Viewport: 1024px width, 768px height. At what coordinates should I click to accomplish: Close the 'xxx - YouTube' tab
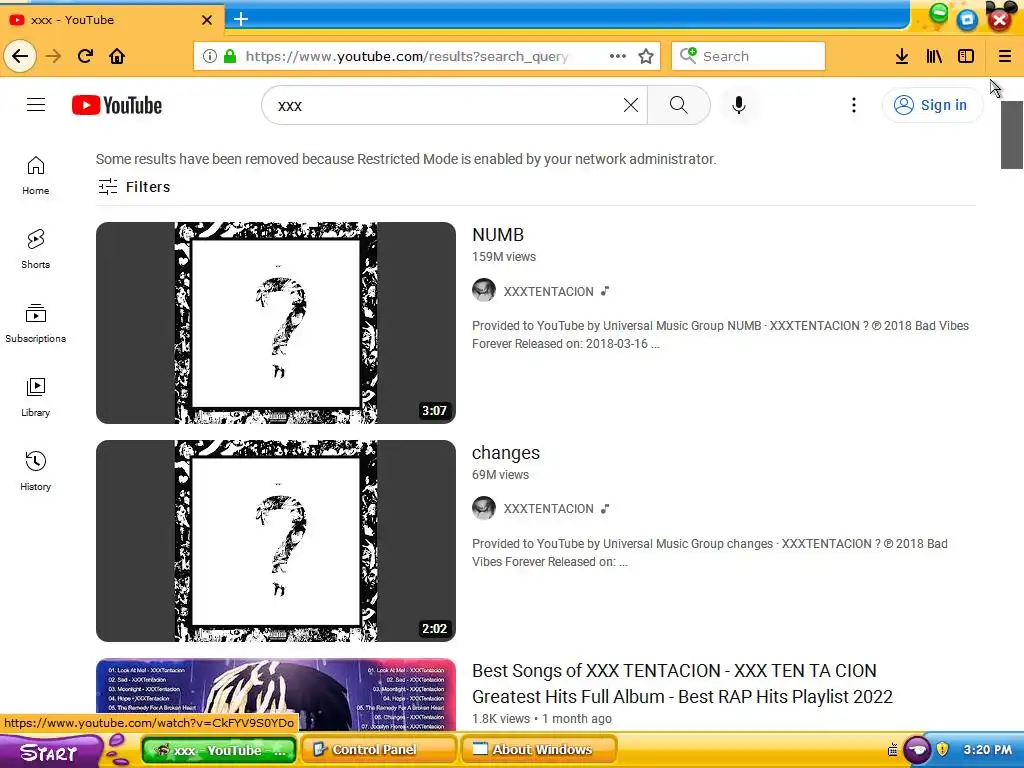pos(207,20)
